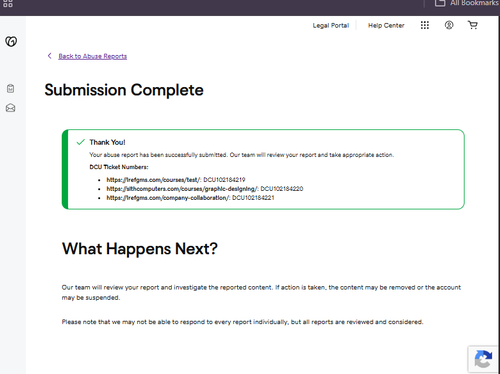Open the clipboard reports icon in sidebar

[x=11, y=88]
